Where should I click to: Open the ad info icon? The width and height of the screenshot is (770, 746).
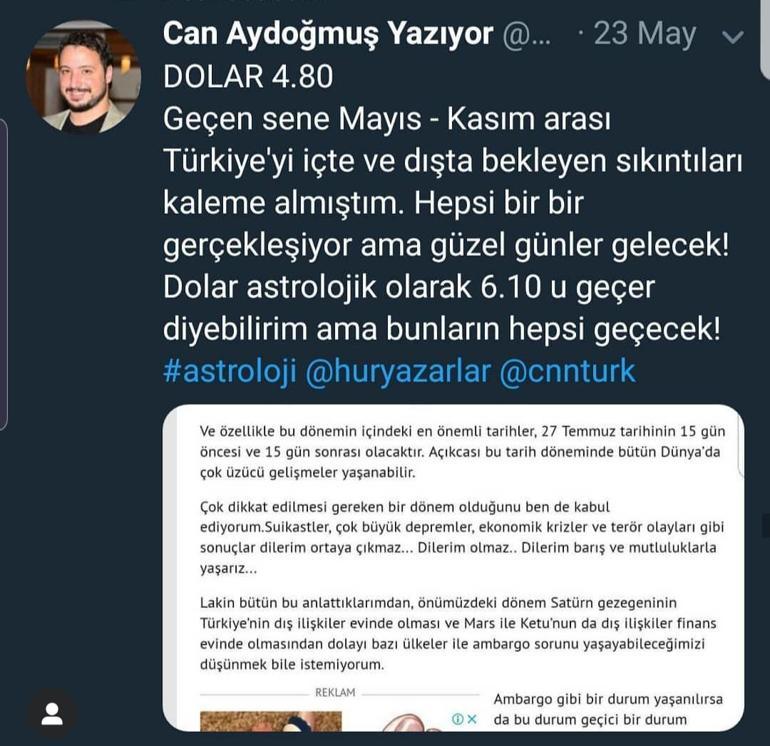coord(458,719)
